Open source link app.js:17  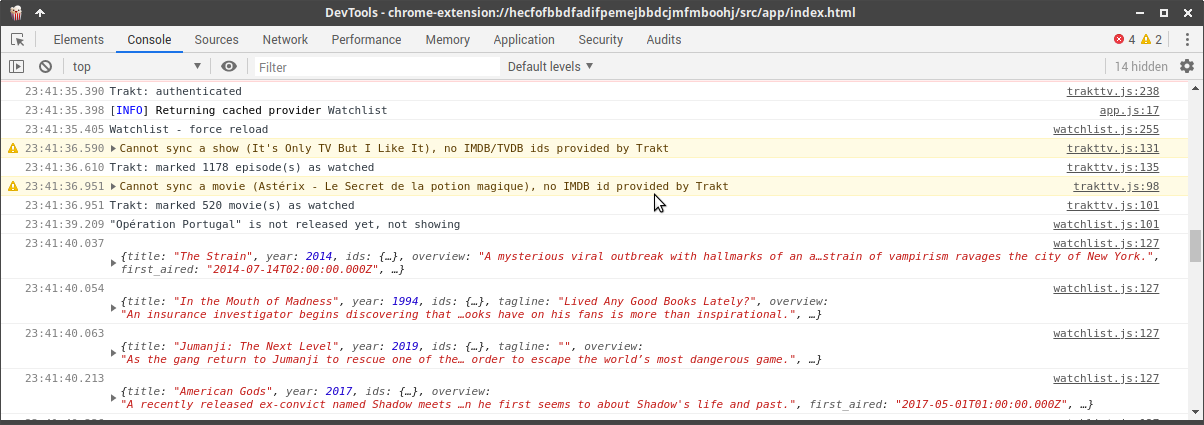pyautogui.click(x=1129, y=110)
